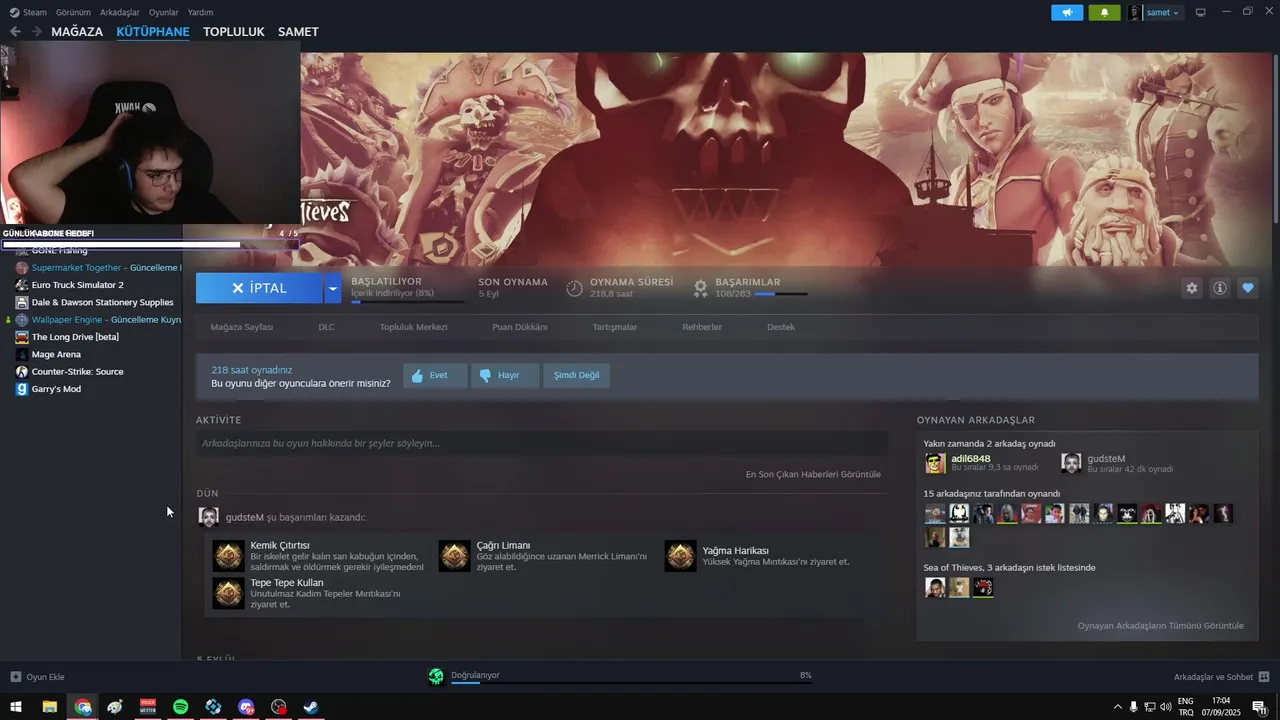Click the Çağrı Limanı achievement icon
Screen dimensions: 1280x720
(x=455, y=556)
